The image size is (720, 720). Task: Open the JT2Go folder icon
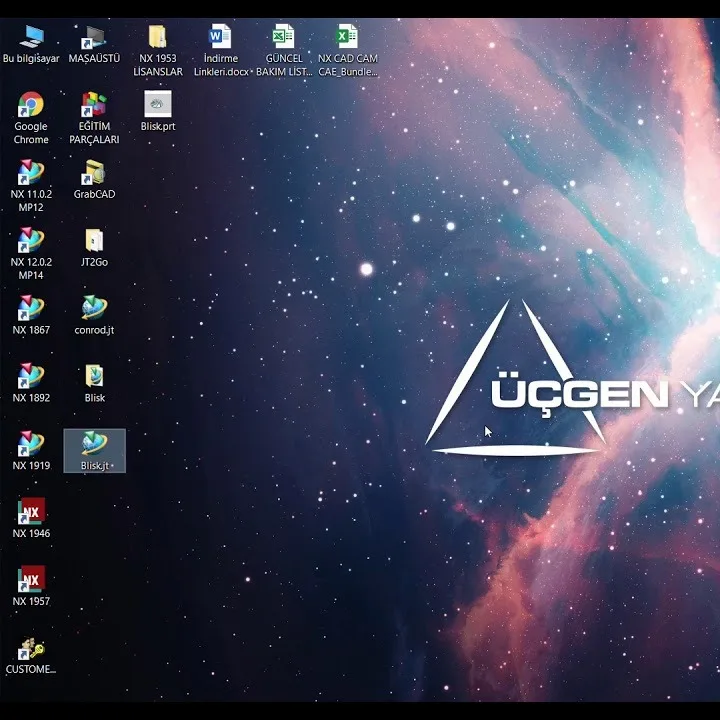(94, 248)
